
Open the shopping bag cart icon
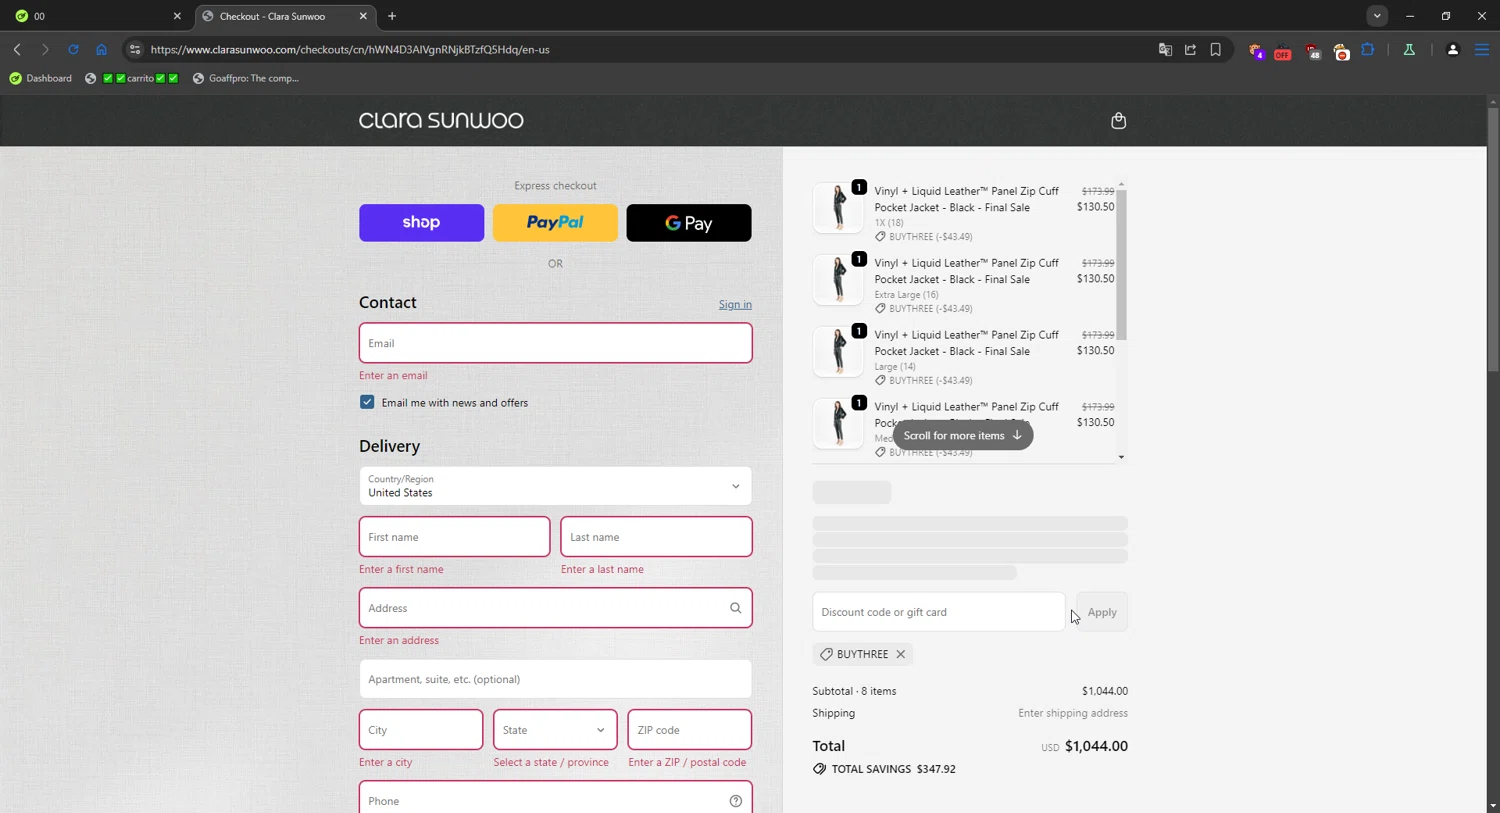pyautogui.click(x=1118, y=121)
